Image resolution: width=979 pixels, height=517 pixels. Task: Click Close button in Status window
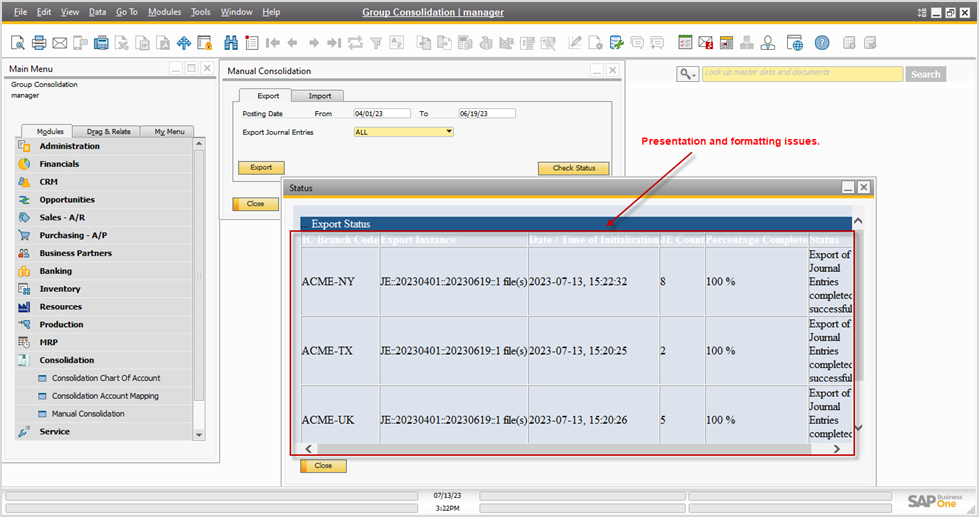click(323, 466)
